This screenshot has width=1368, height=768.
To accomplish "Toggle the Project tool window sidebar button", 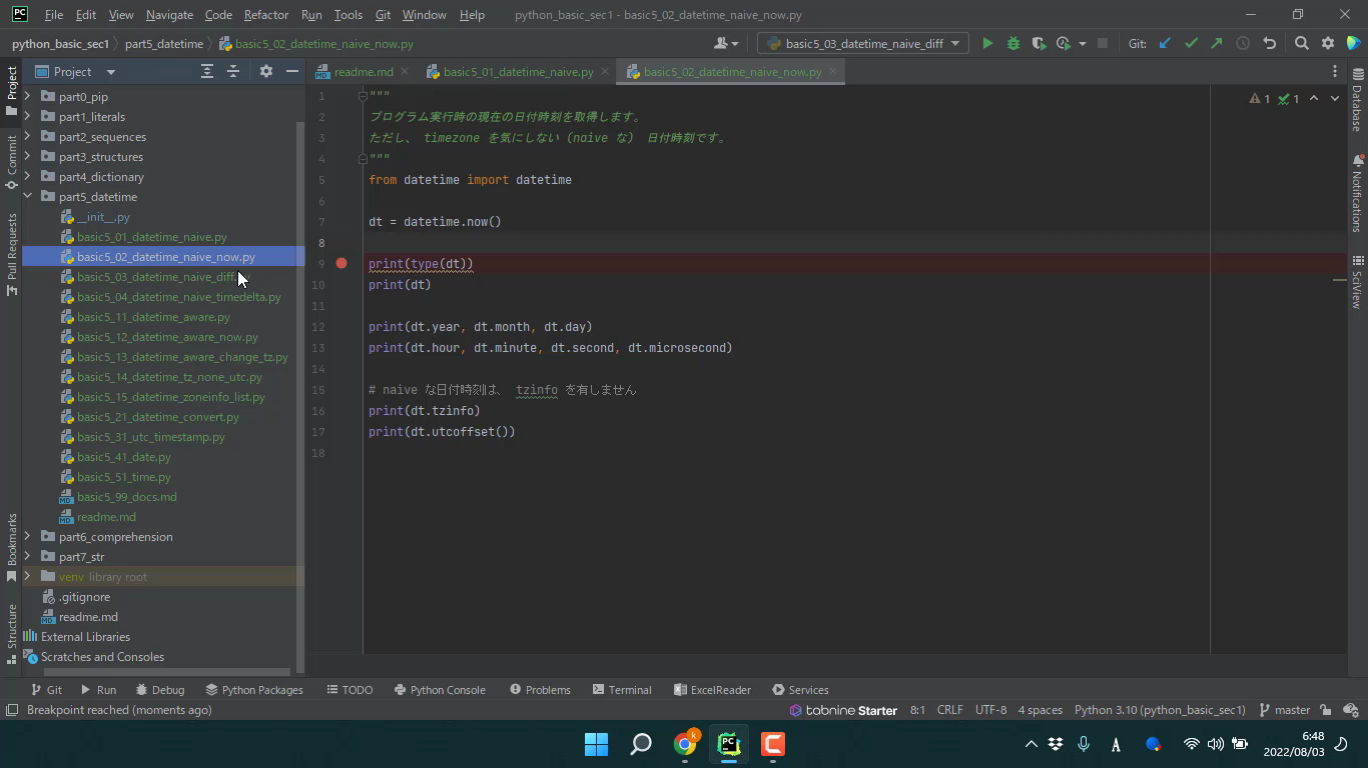I will pos(12,85).
